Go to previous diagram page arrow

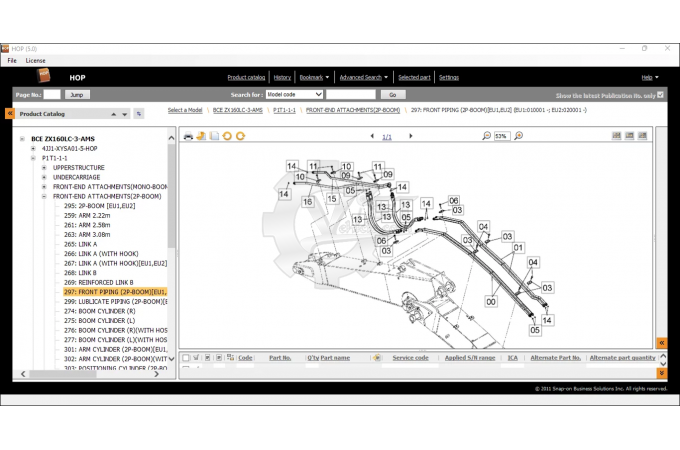(x=372, y=136)
